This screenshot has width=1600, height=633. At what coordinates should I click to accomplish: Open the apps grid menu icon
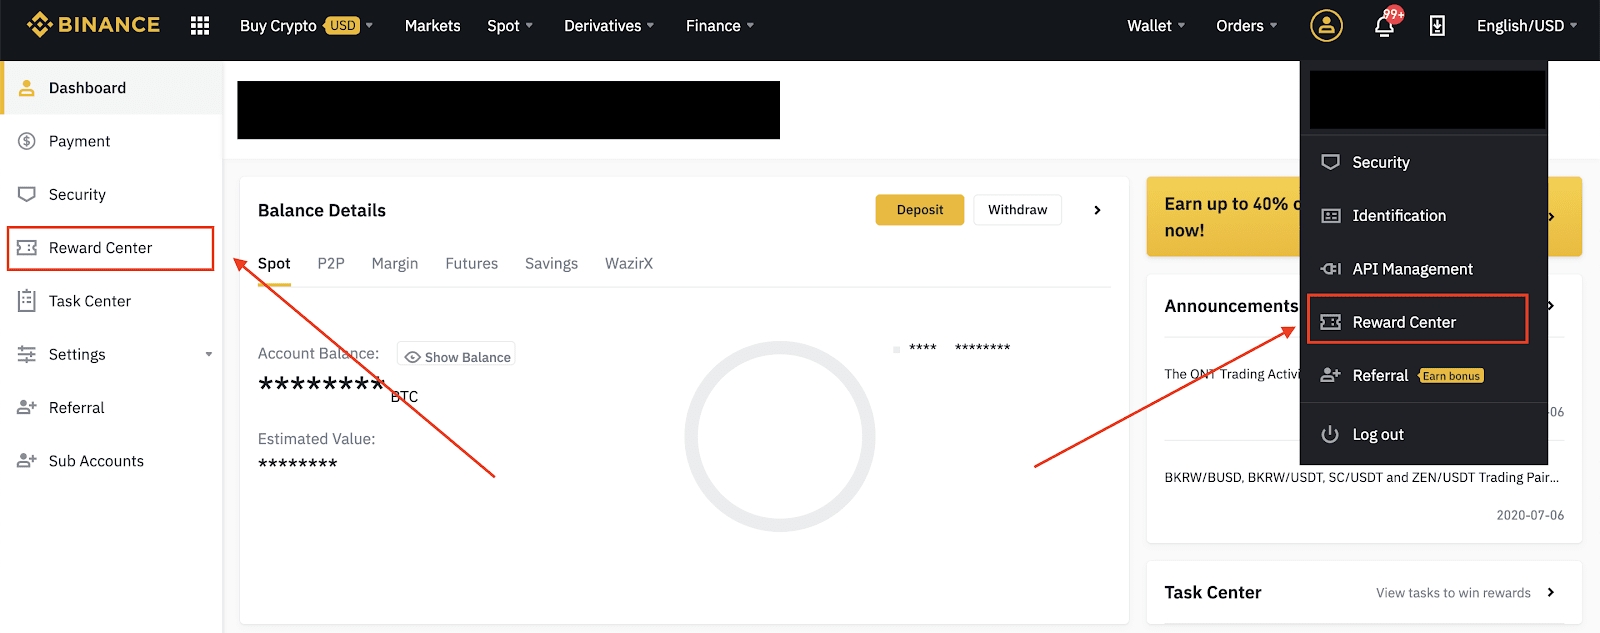200,26
